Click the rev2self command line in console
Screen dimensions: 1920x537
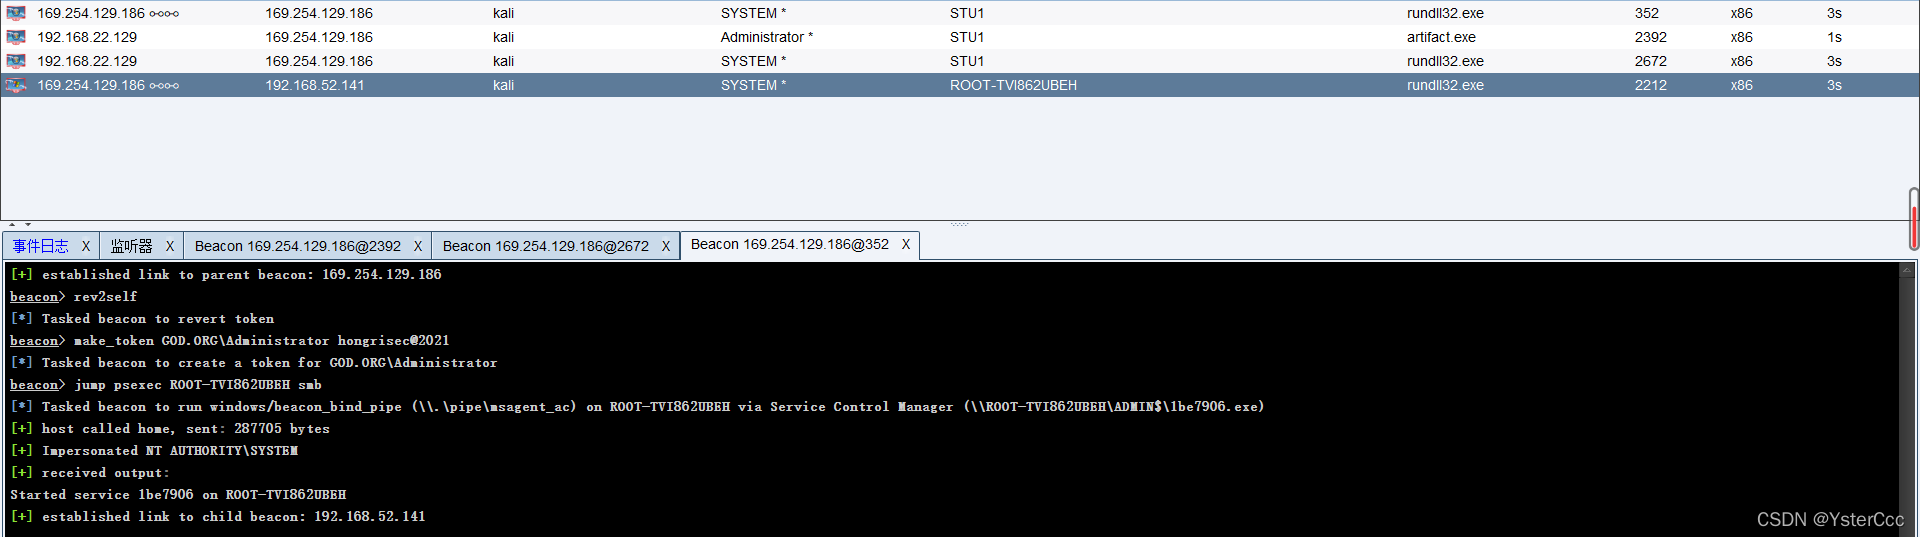[74, 297]
